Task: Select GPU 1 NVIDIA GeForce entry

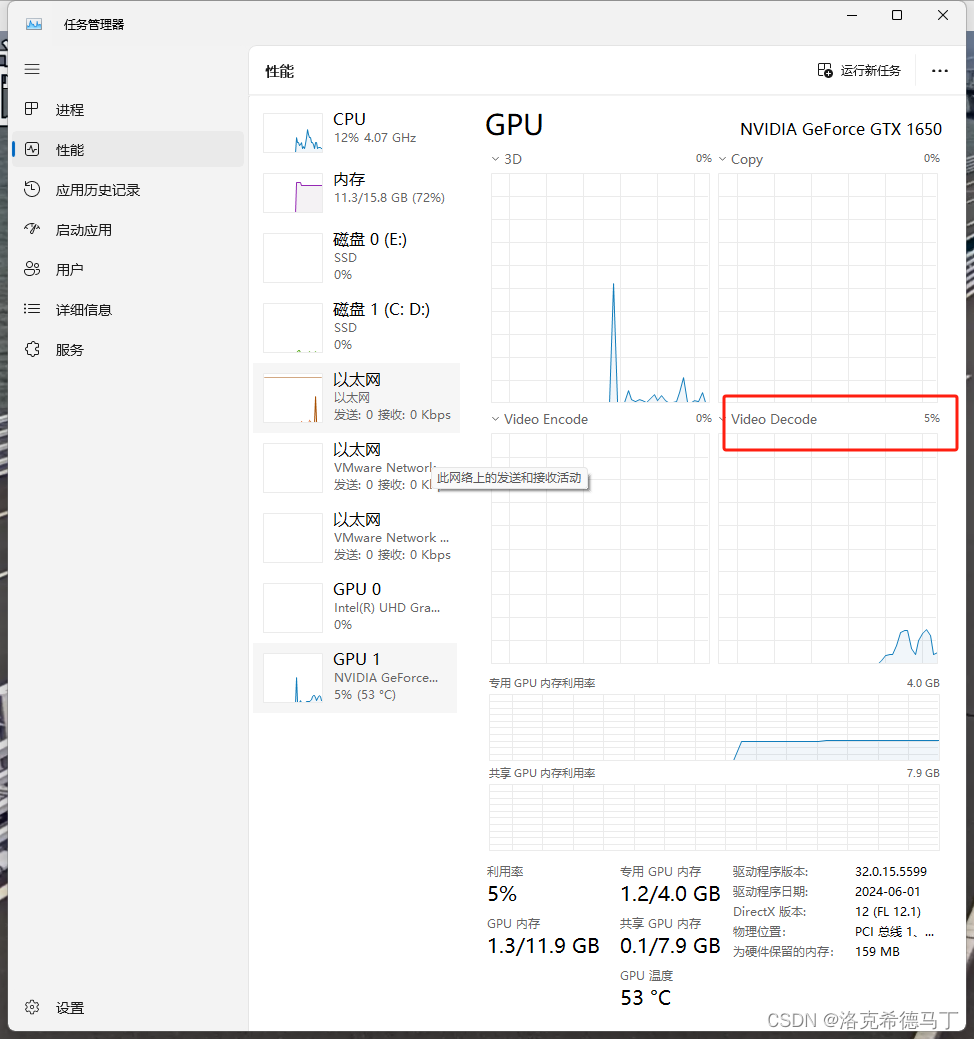Action: coord(355,677)
